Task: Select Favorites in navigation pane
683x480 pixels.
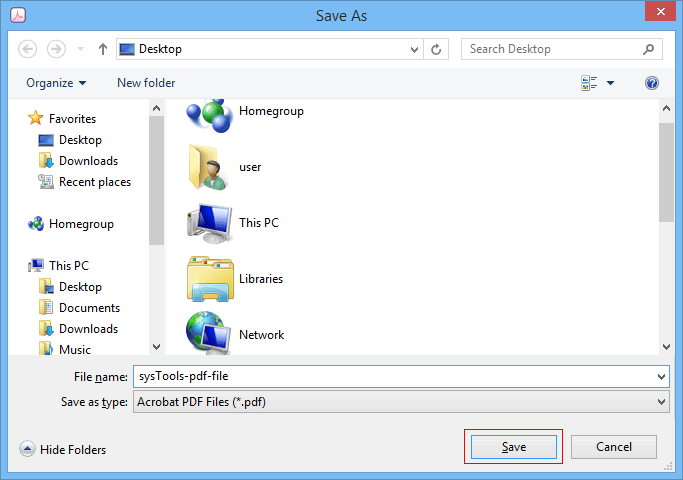Action: pos(72,118)
